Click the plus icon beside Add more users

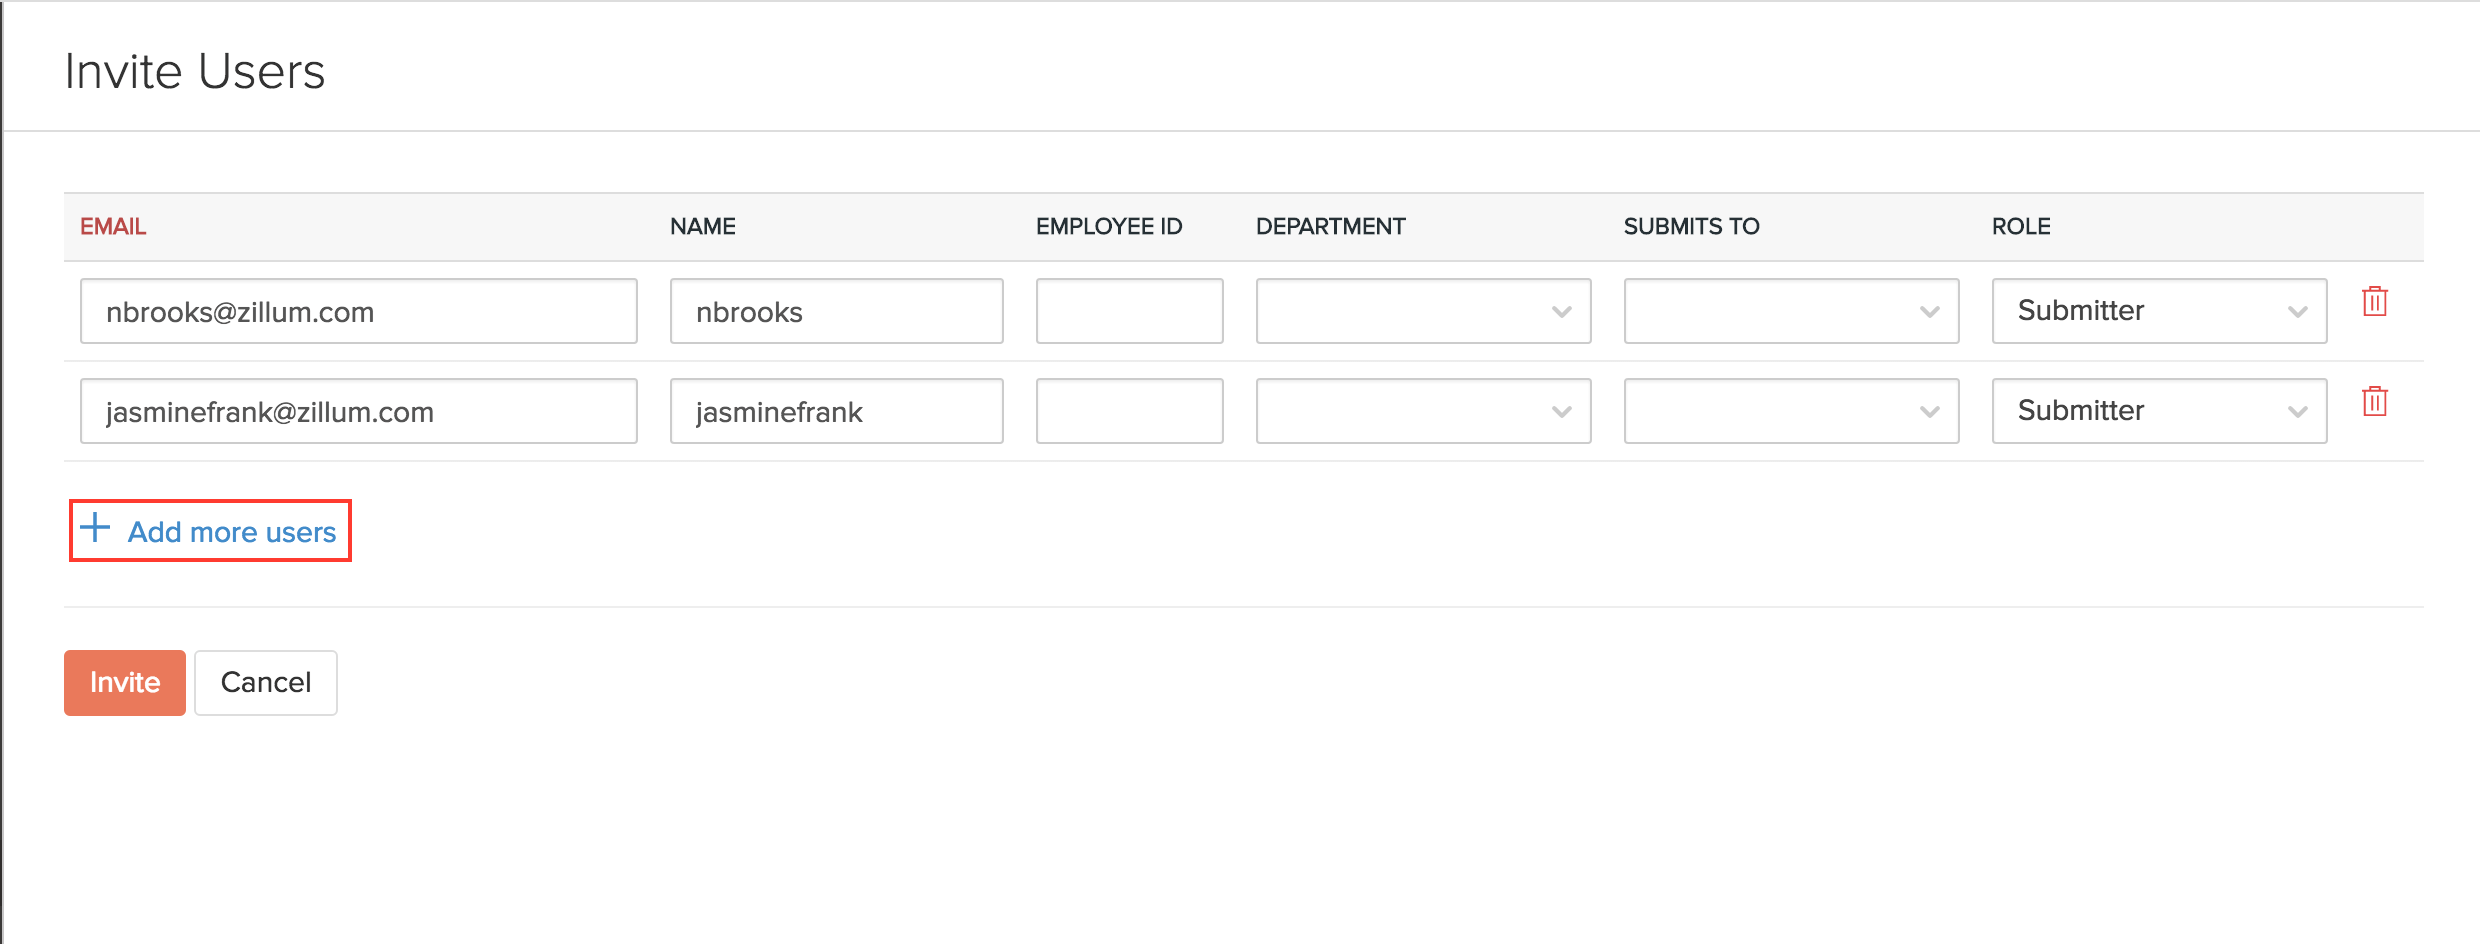95,530
